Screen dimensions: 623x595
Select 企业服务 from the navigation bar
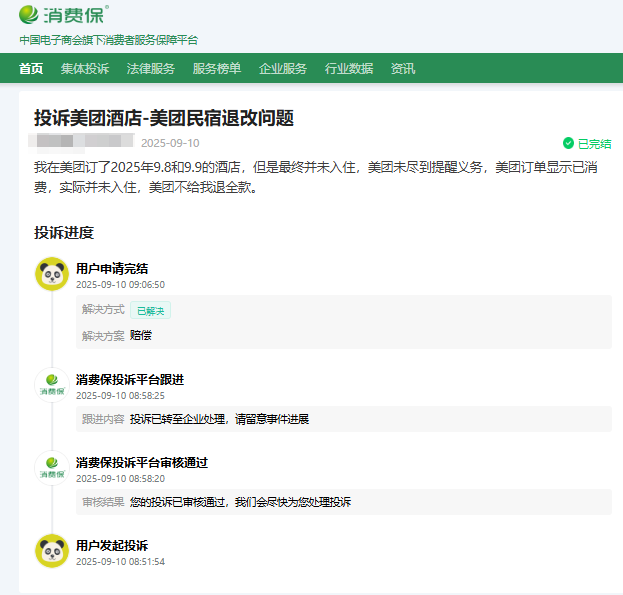pos(283,69)
